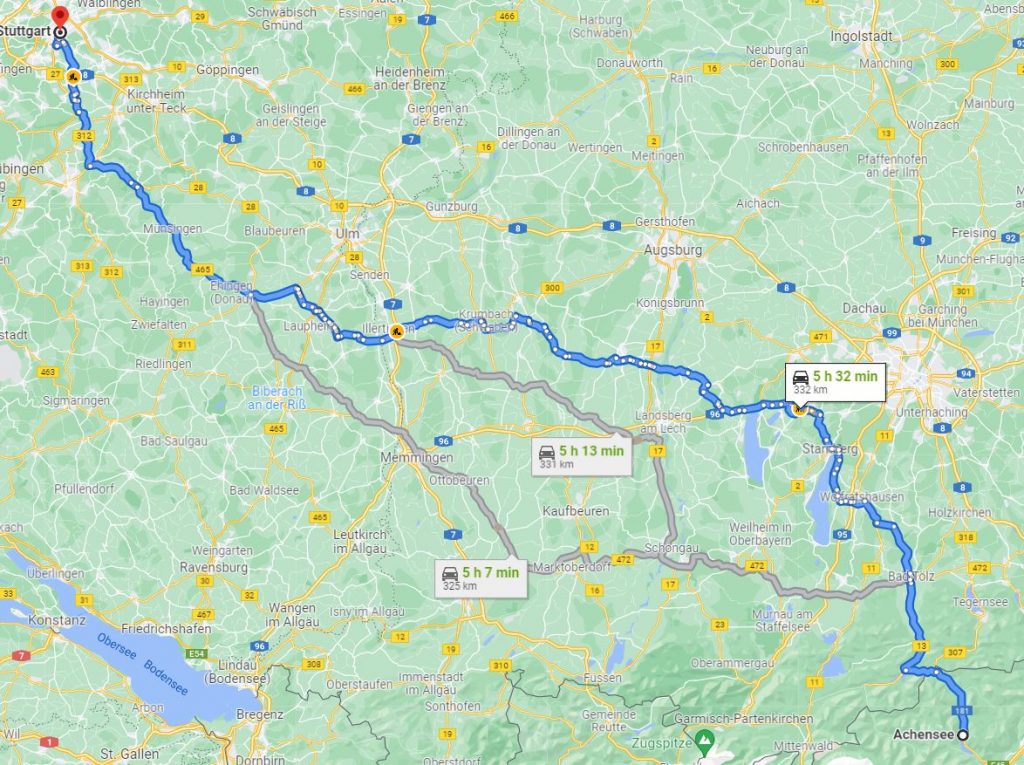1024x765 pixels.
Task: Click the car icon in 5 h 32 min label
Action: [801, 377]
